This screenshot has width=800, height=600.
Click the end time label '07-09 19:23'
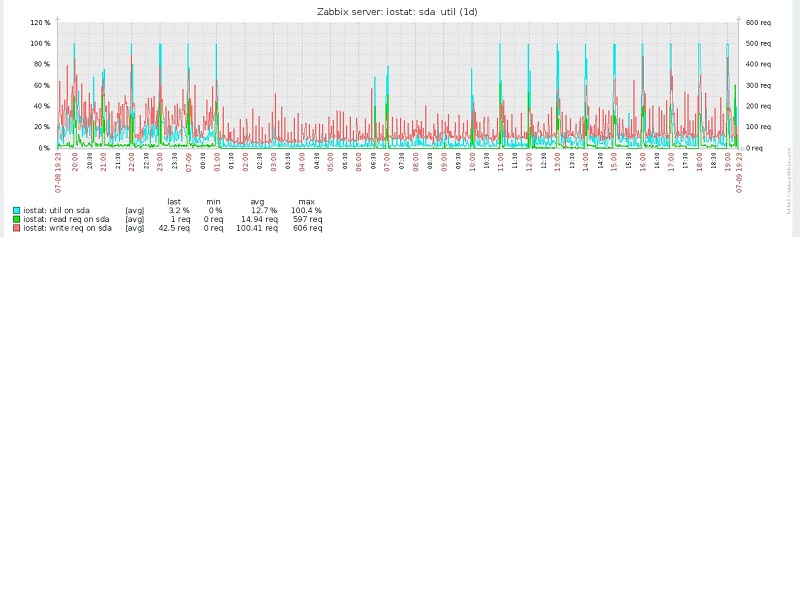(x=739, y=172)
